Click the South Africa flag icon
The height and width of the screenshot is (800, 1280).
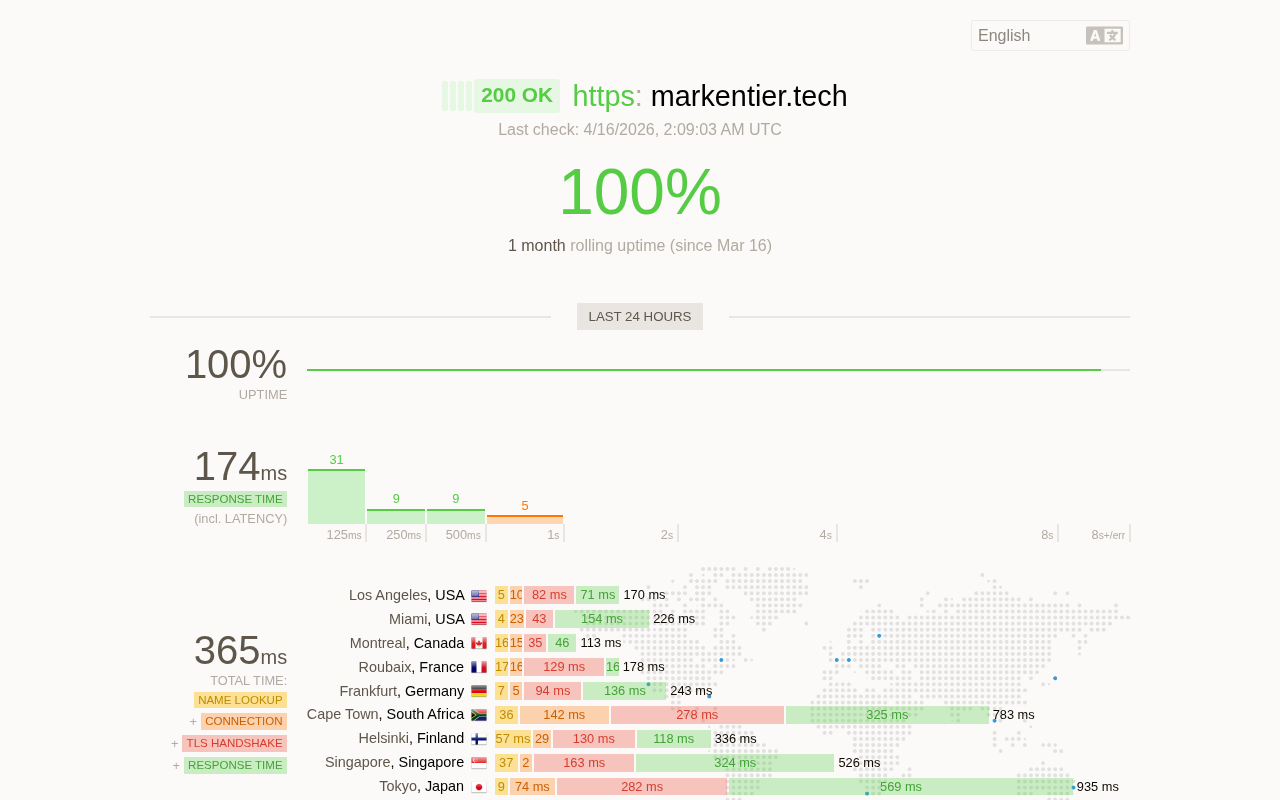coord(479,715)
